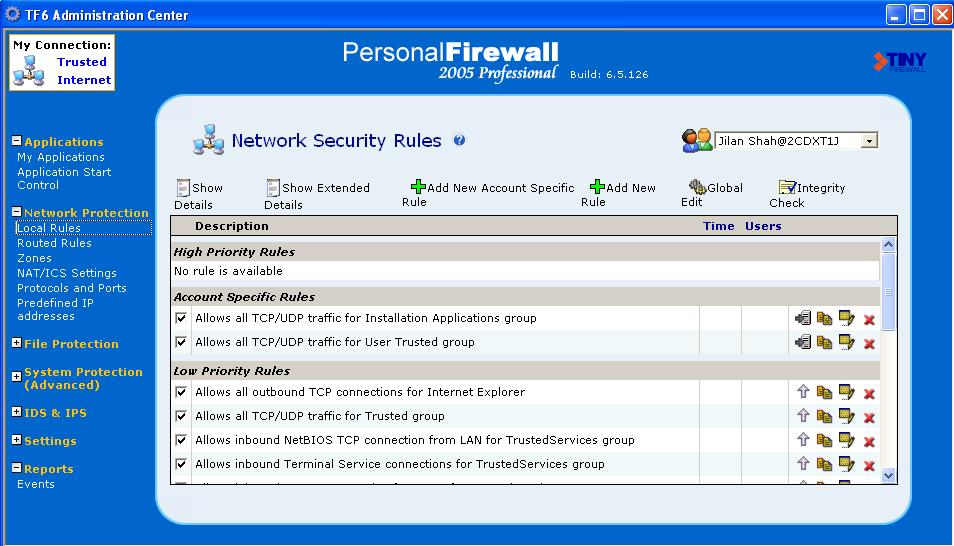Click the rules list scroll down arrow

point(888,475)
